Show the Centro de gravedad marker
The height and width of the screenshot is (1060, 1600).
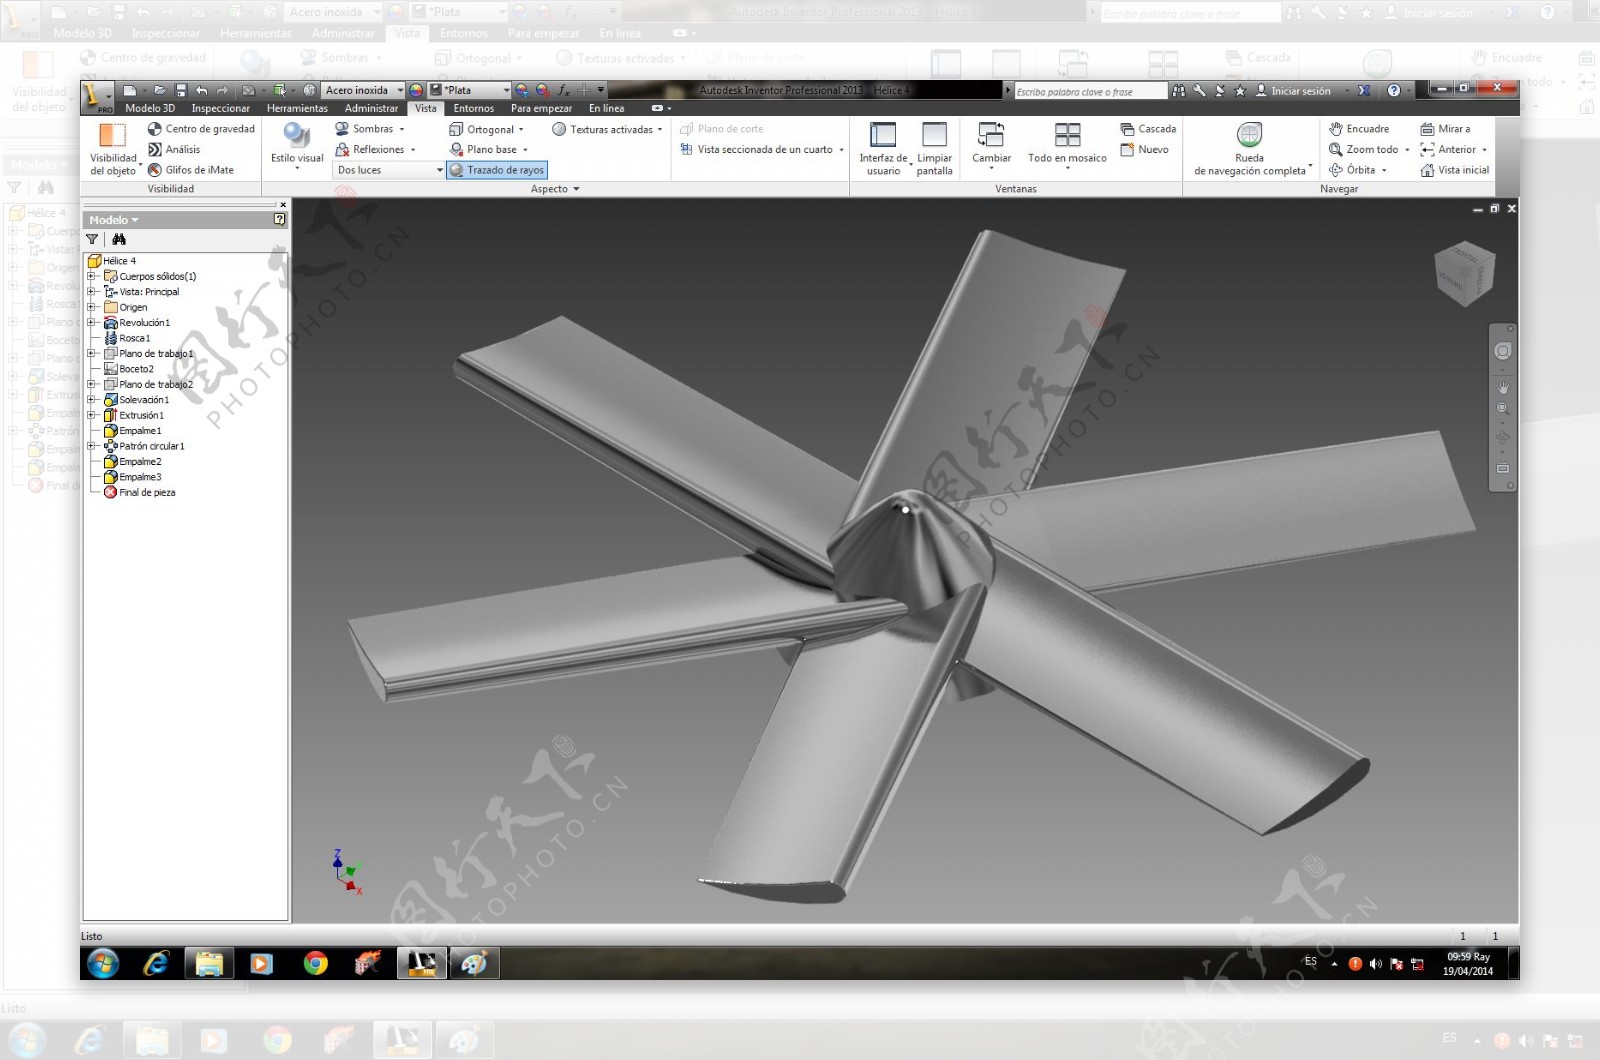pos(201,129)
